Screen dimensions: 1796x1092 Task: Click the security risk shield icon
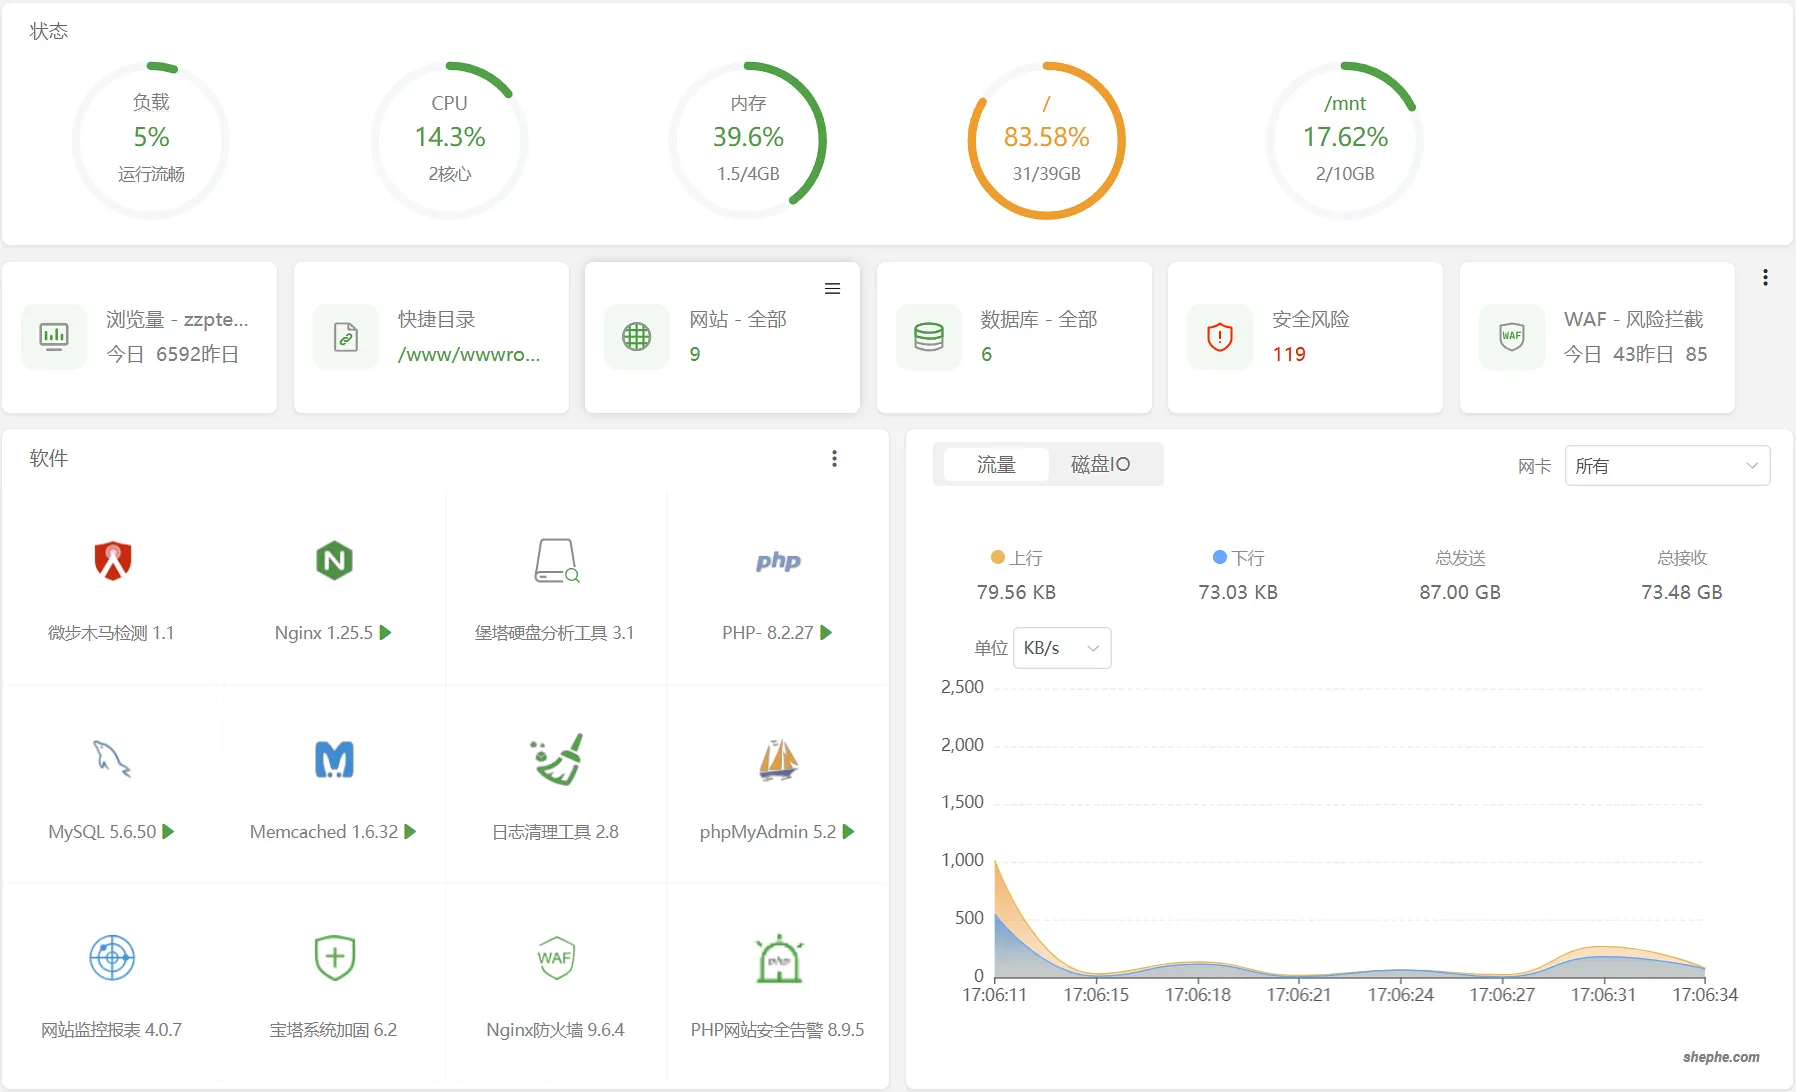(x=1219, y=337)
